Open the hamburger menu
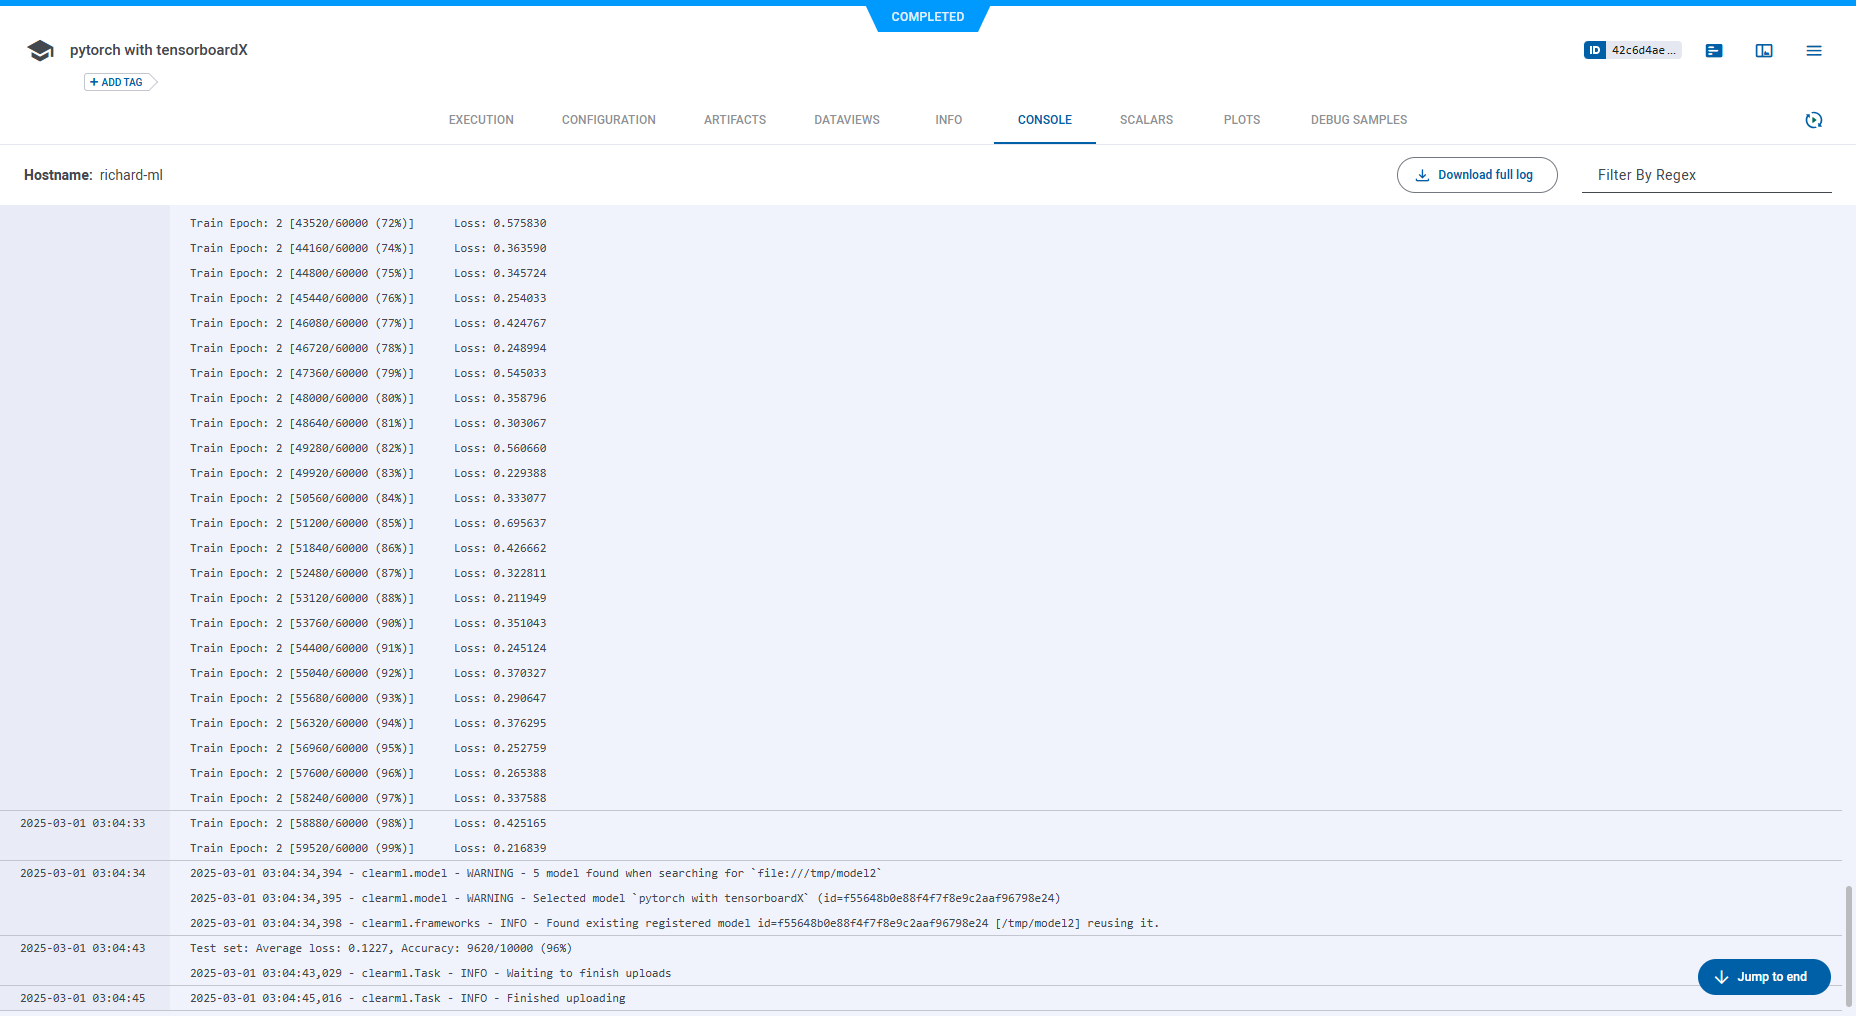 click(x=1813, y=51)
